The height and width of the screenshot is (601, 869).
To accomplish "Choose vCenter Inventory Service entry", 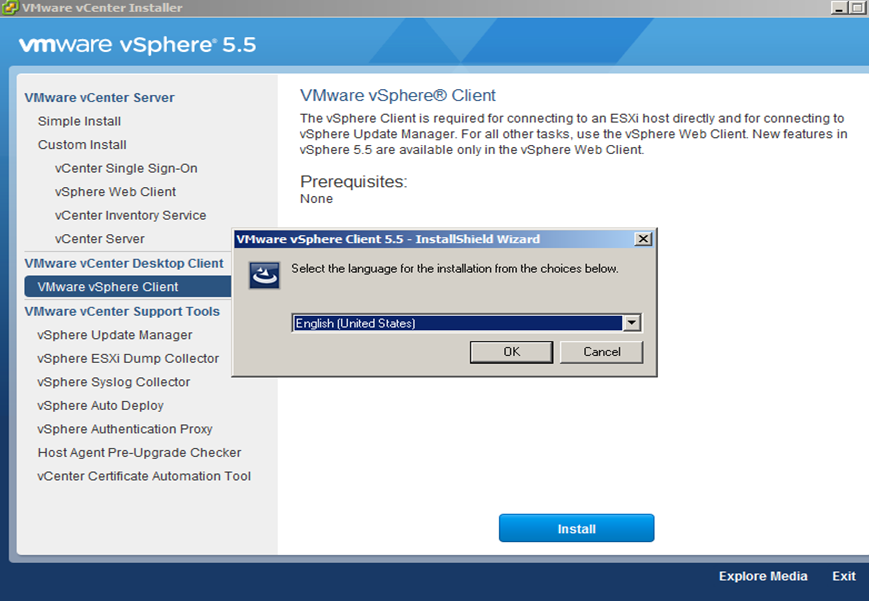I will pyautogui.click(x=130, y=215).
